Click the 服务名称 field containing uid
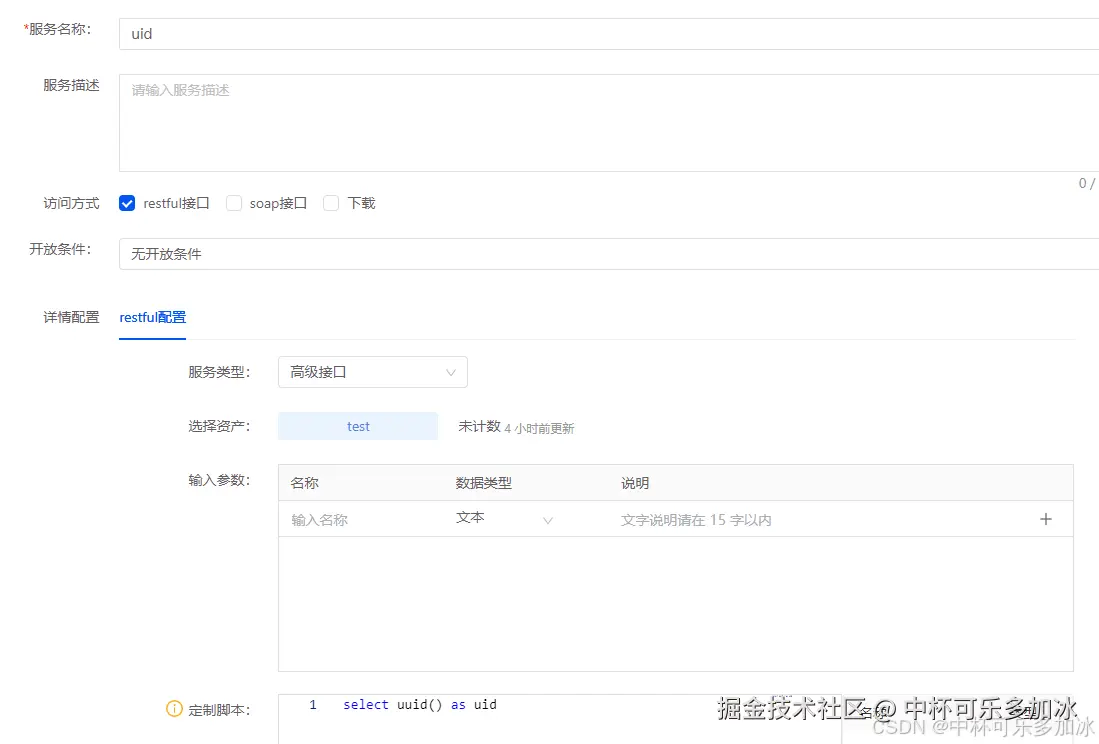 [400, 34]
